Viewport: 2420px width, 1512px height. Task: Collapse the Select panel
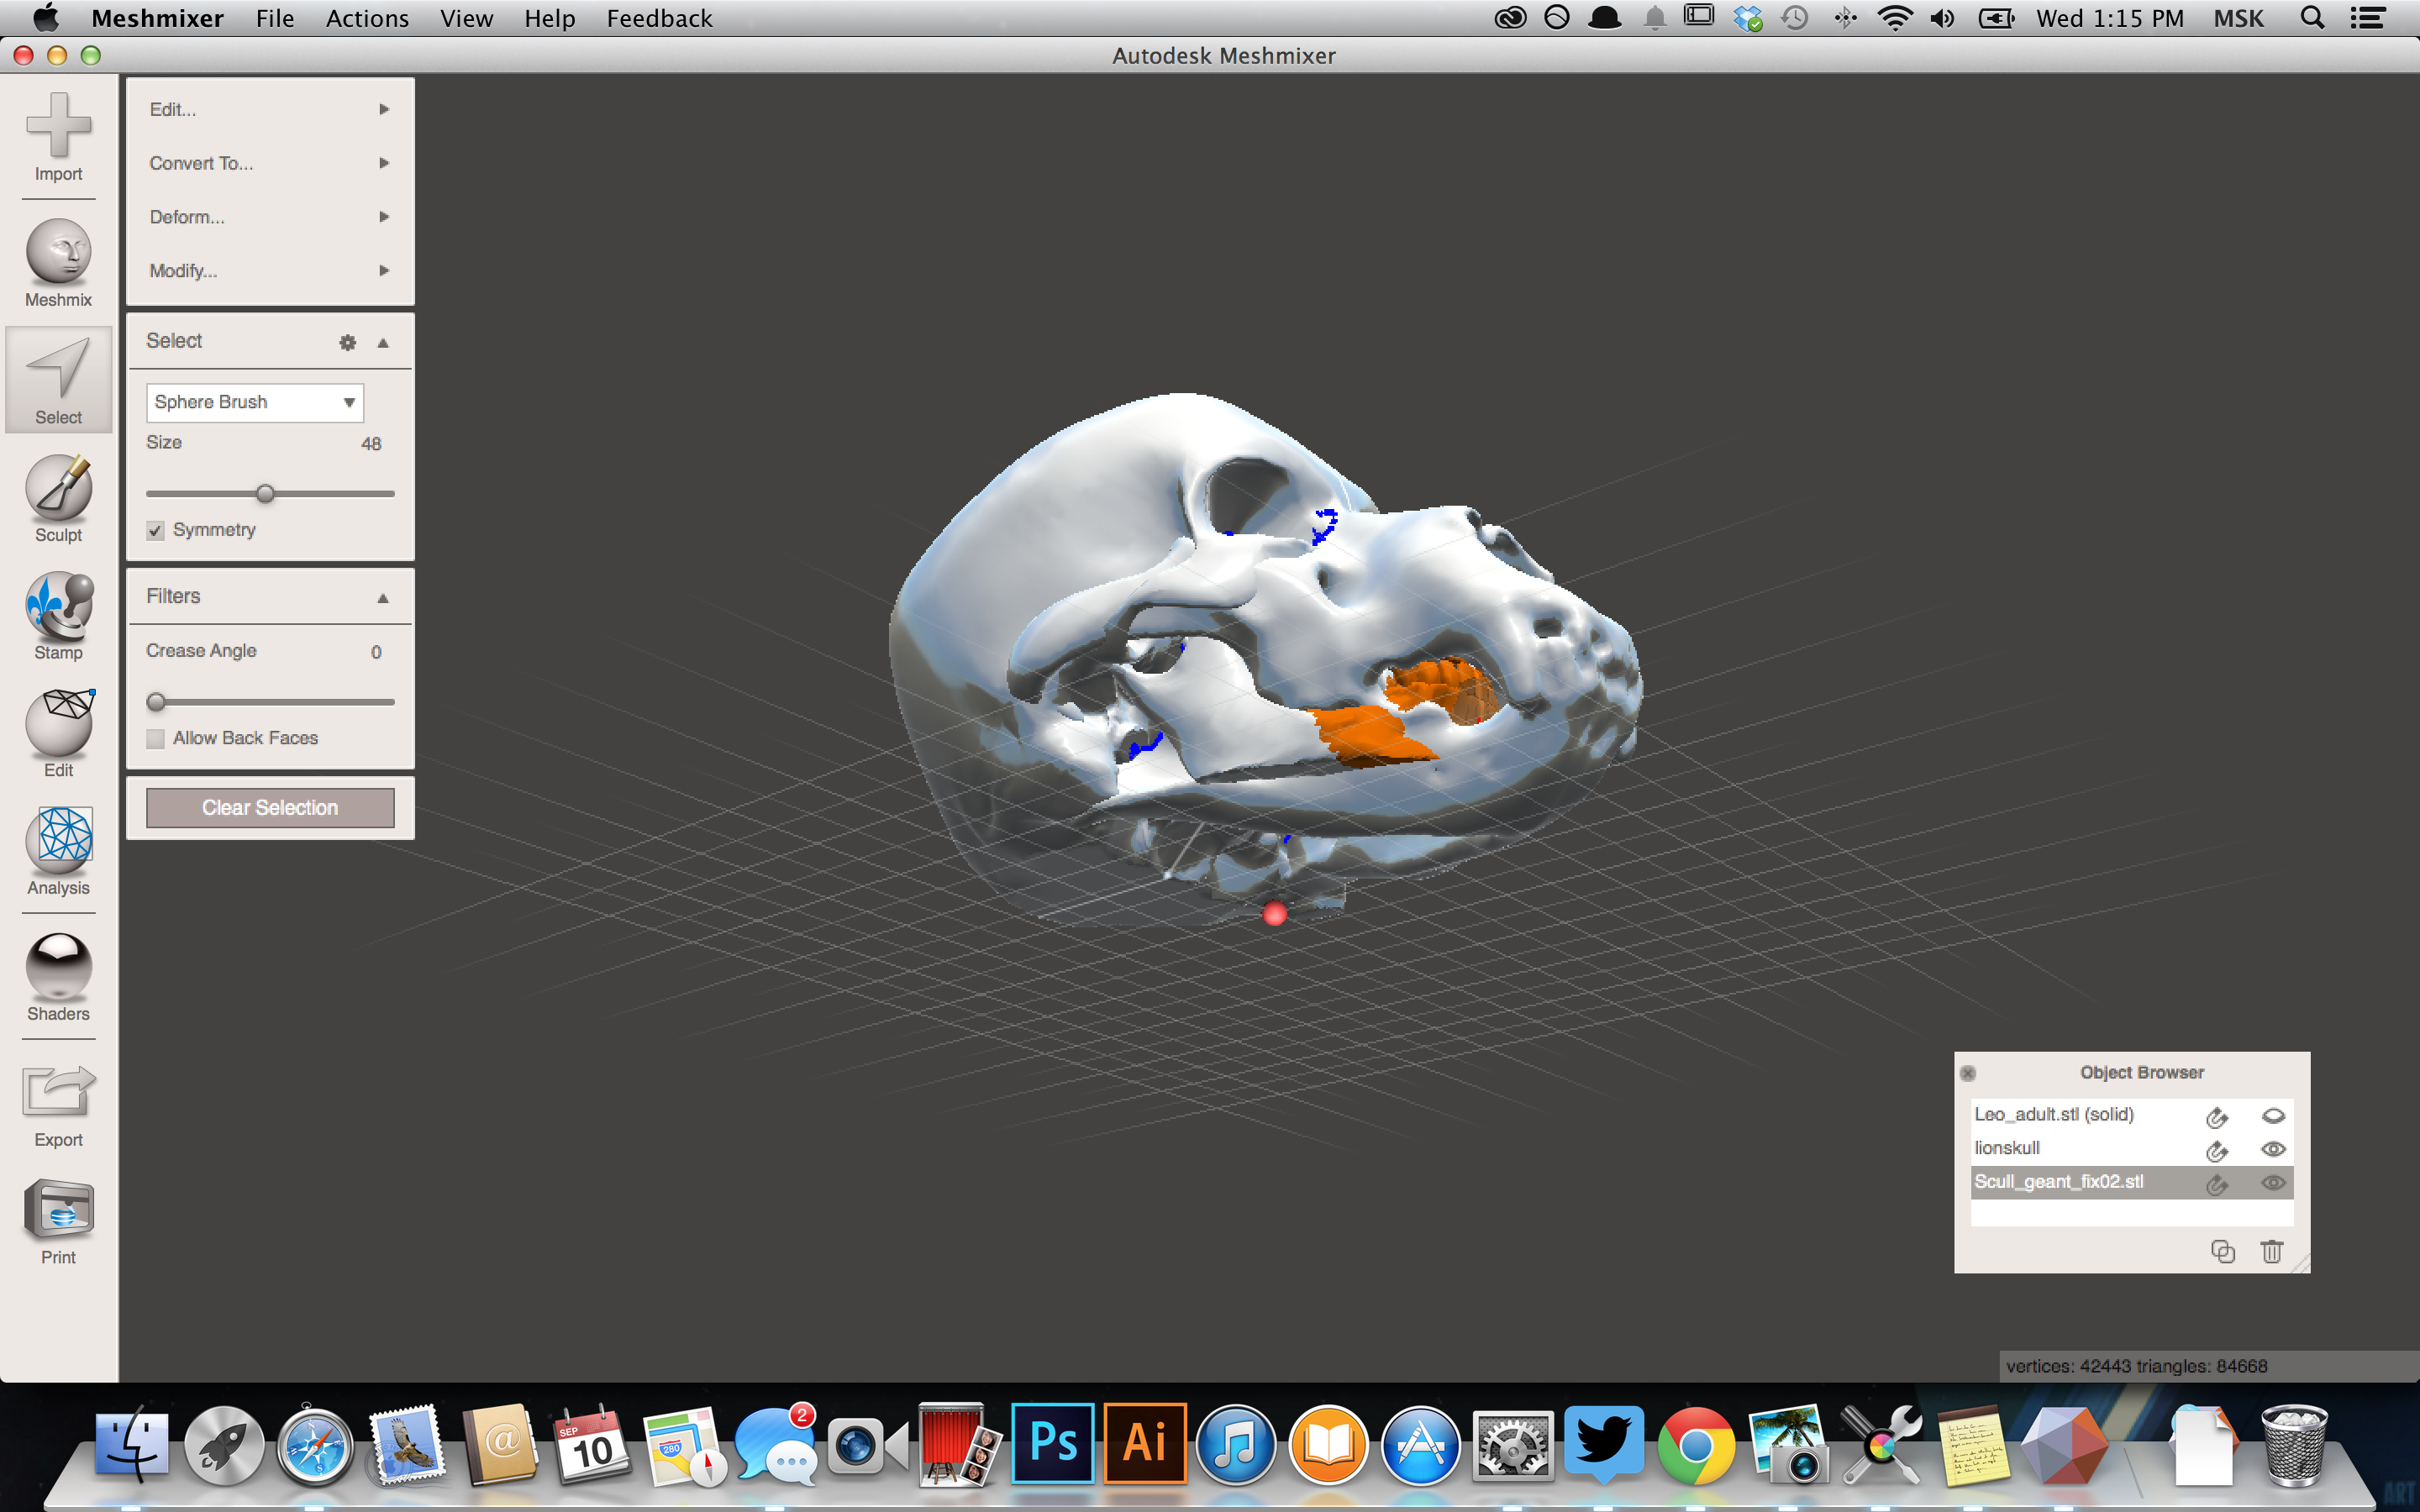click(383, 342)
